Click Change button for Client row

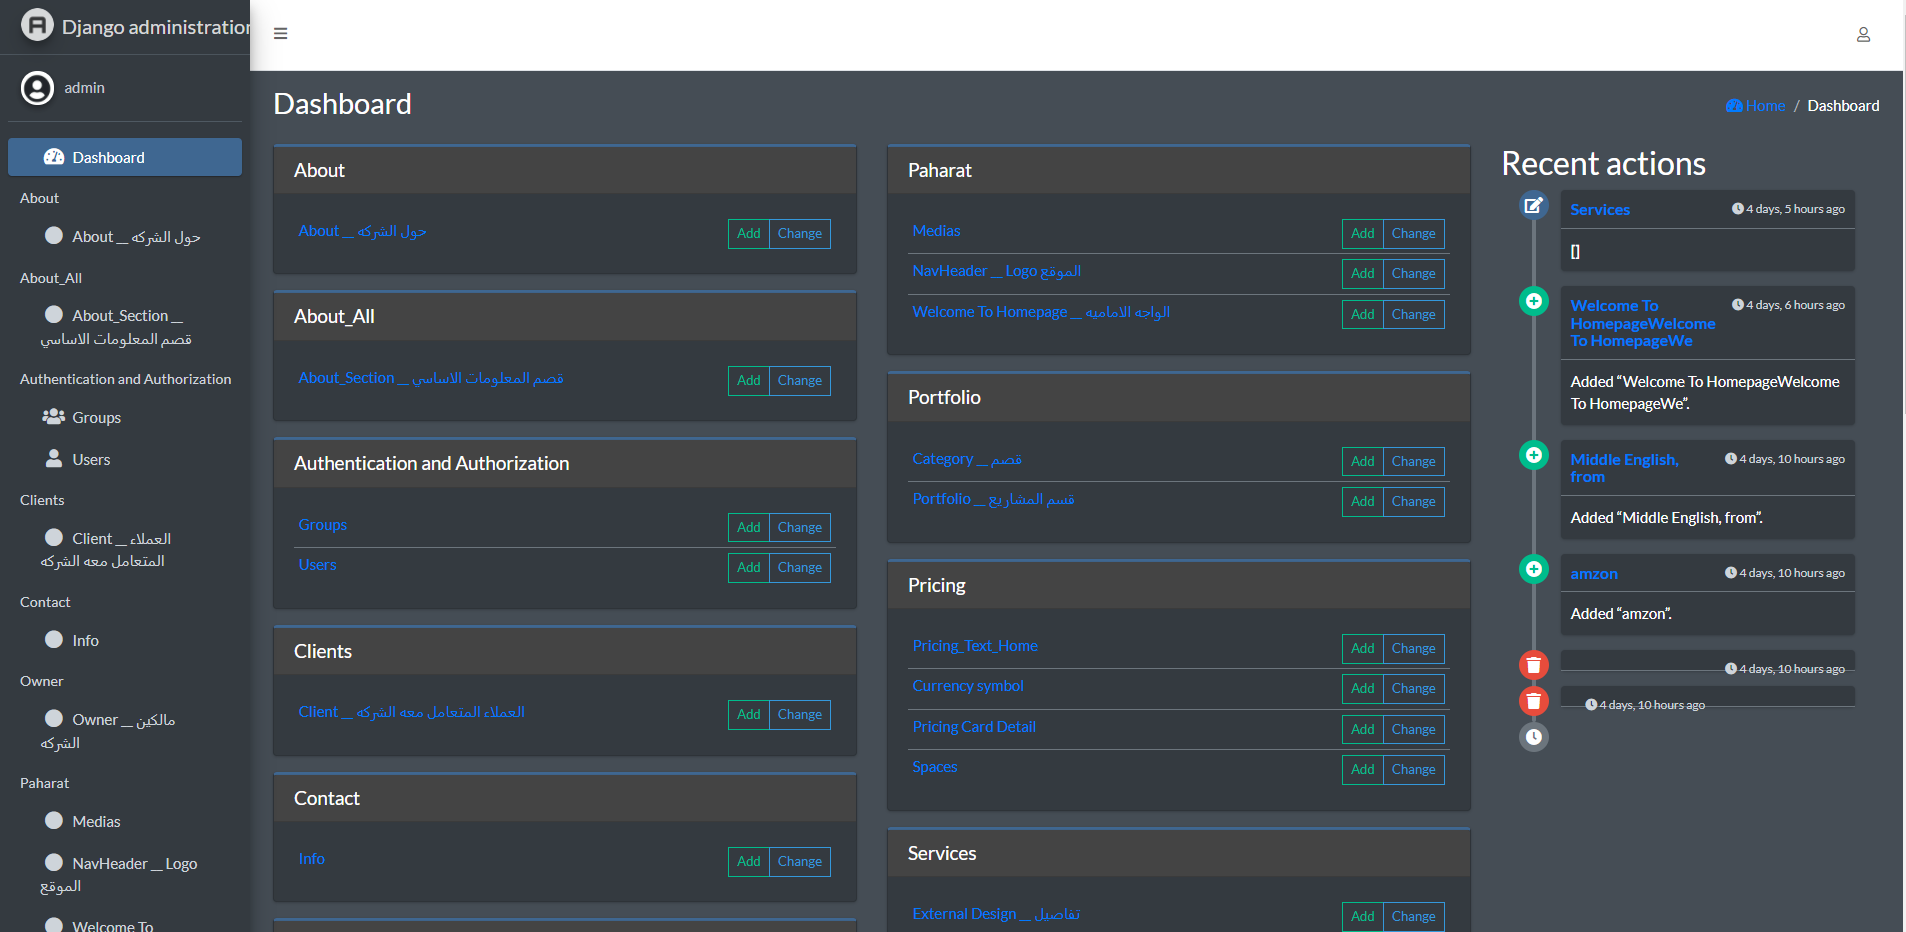[x=800, y=714]
